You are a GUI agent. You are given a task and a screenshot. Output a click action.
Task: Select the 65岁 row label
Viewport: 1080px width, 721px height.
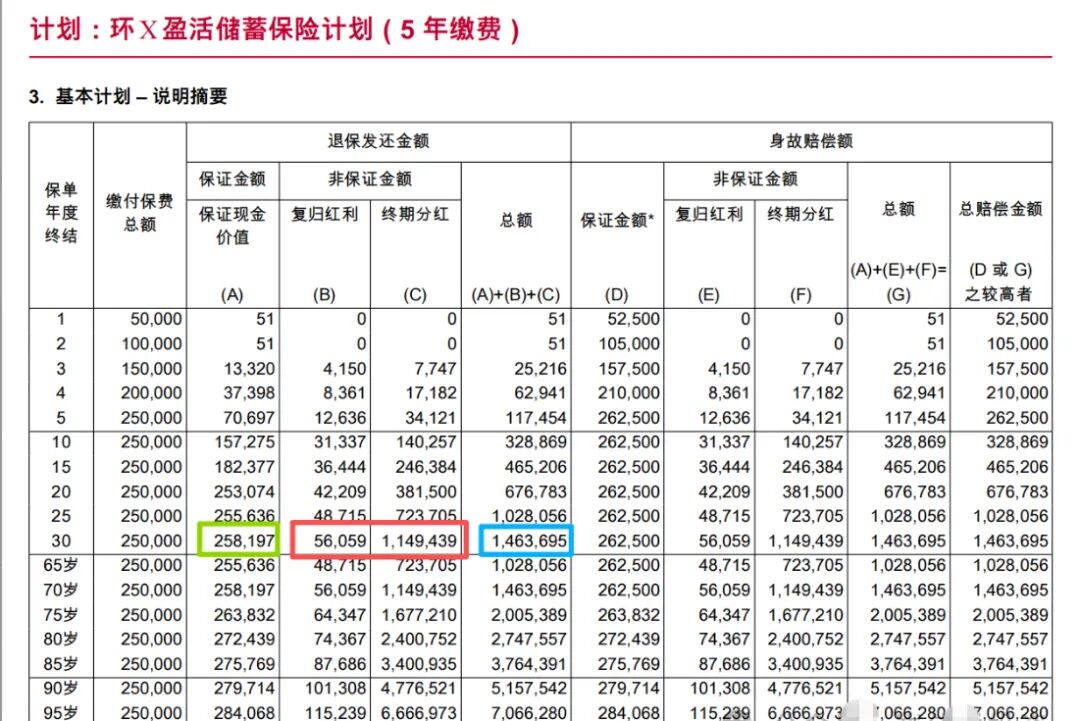tap(60, 565)
